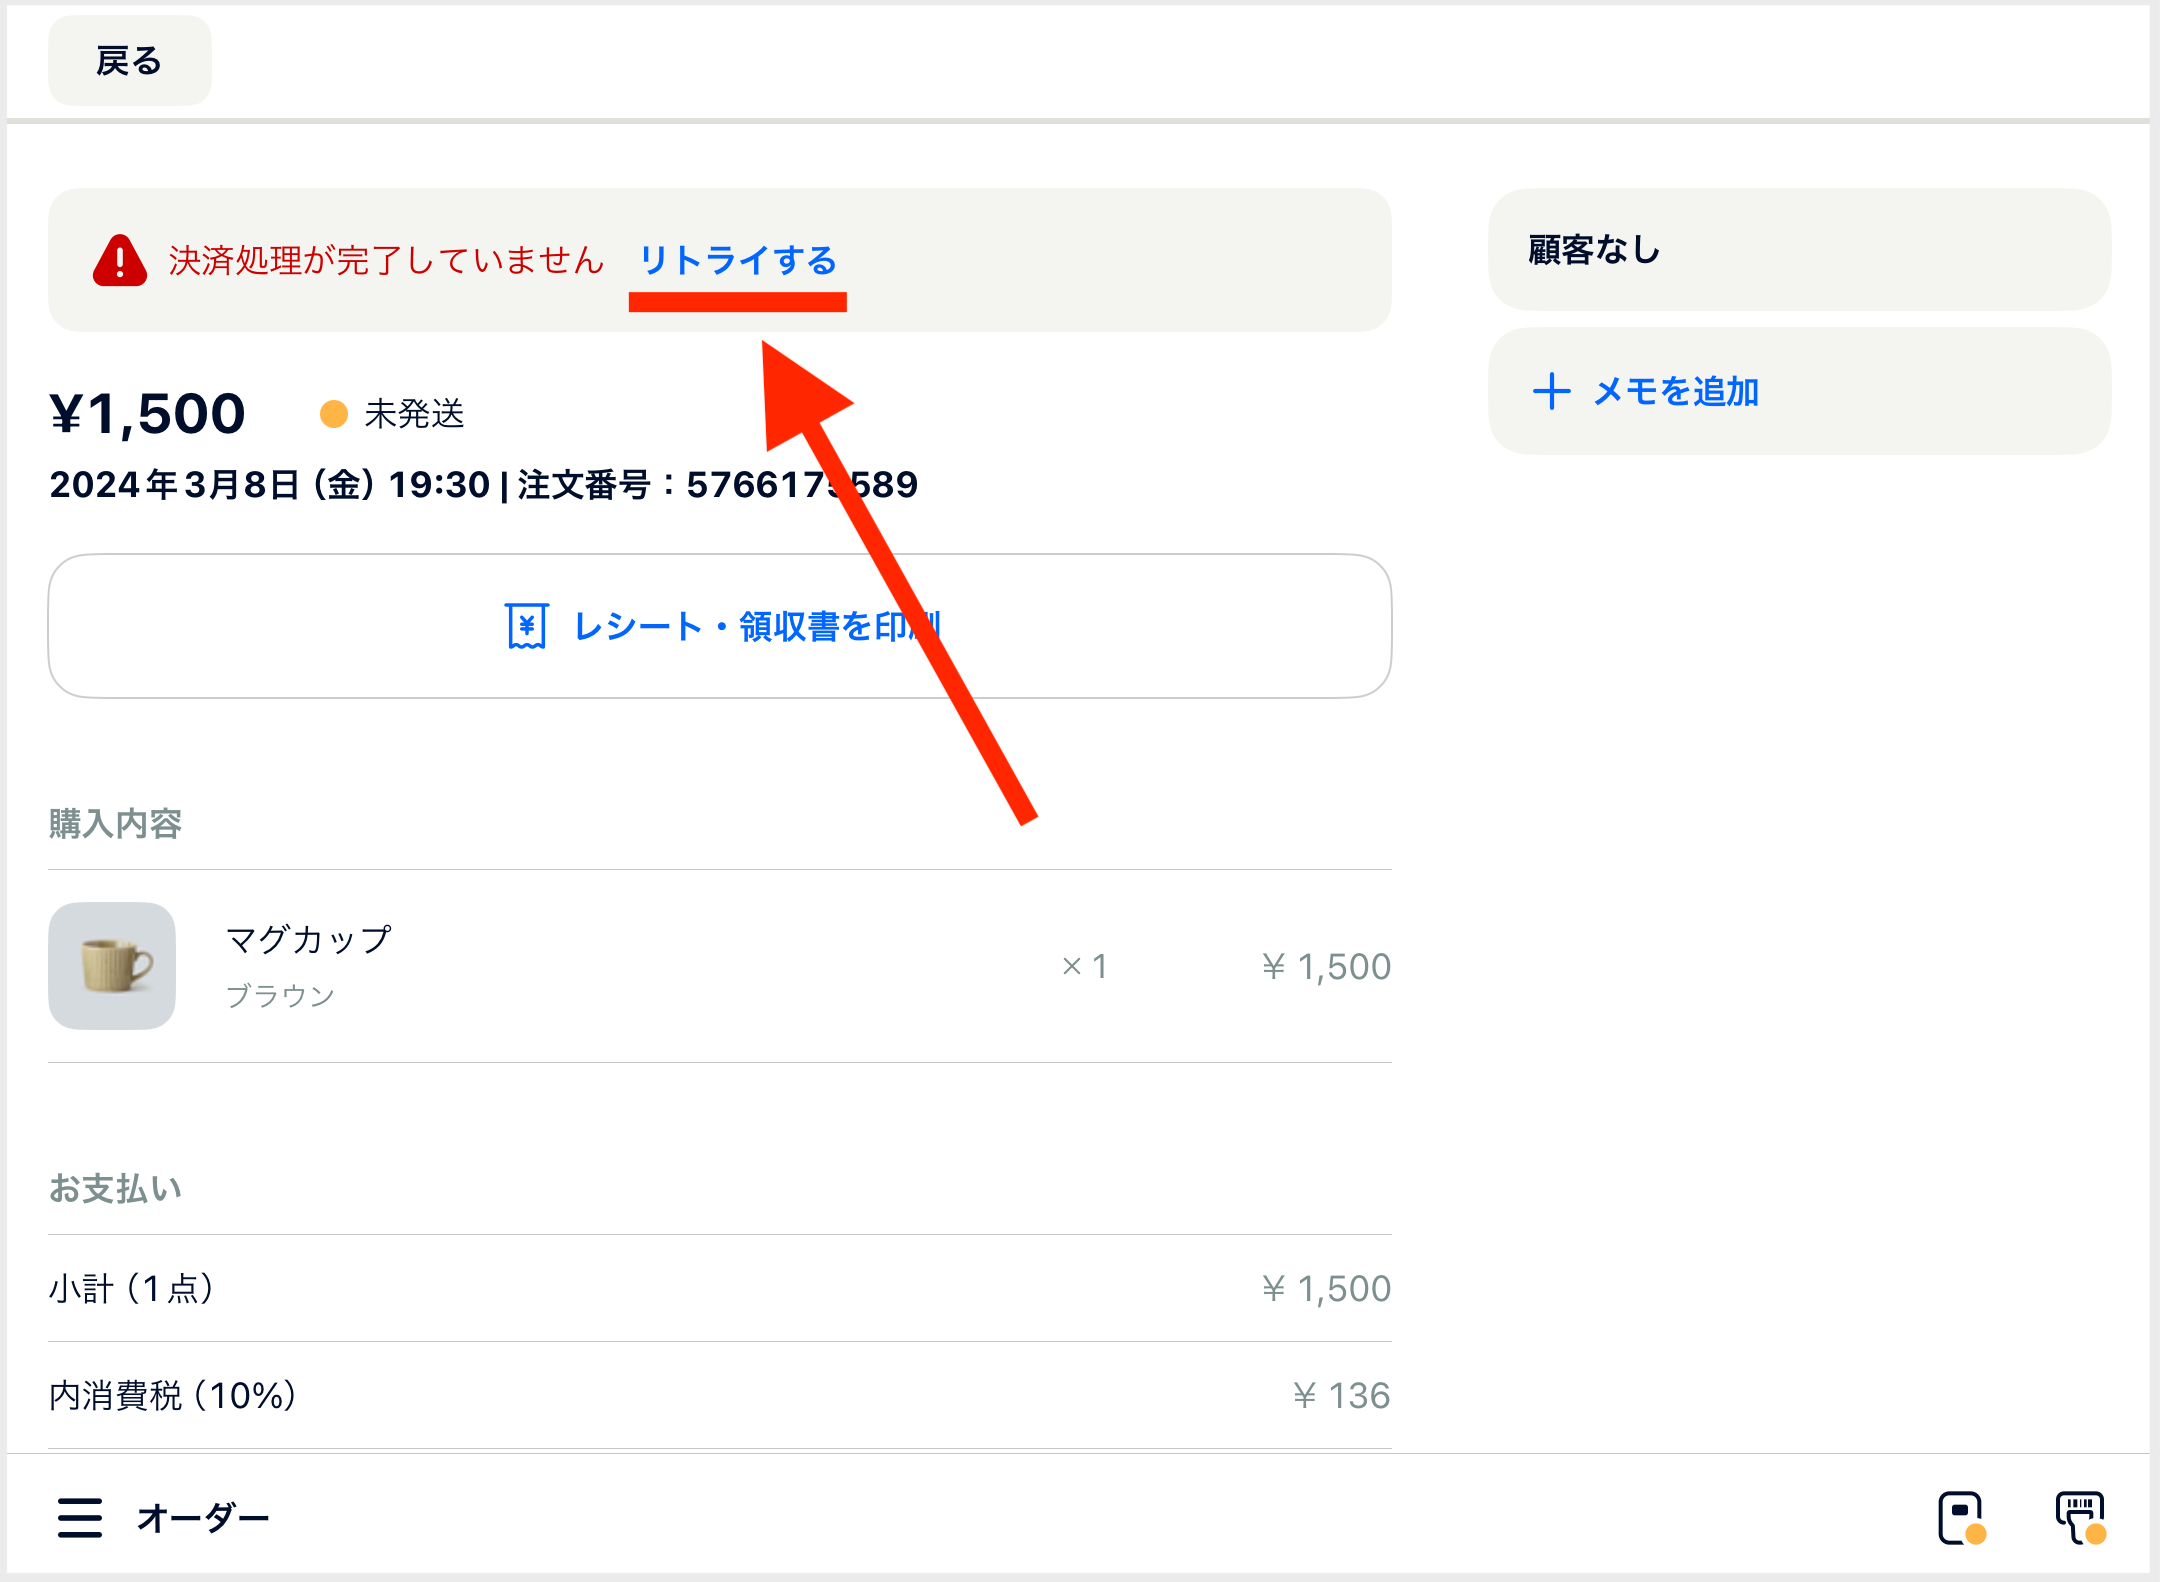Click the 購入内容 section heading
2160x1582 pixels.
115,824
